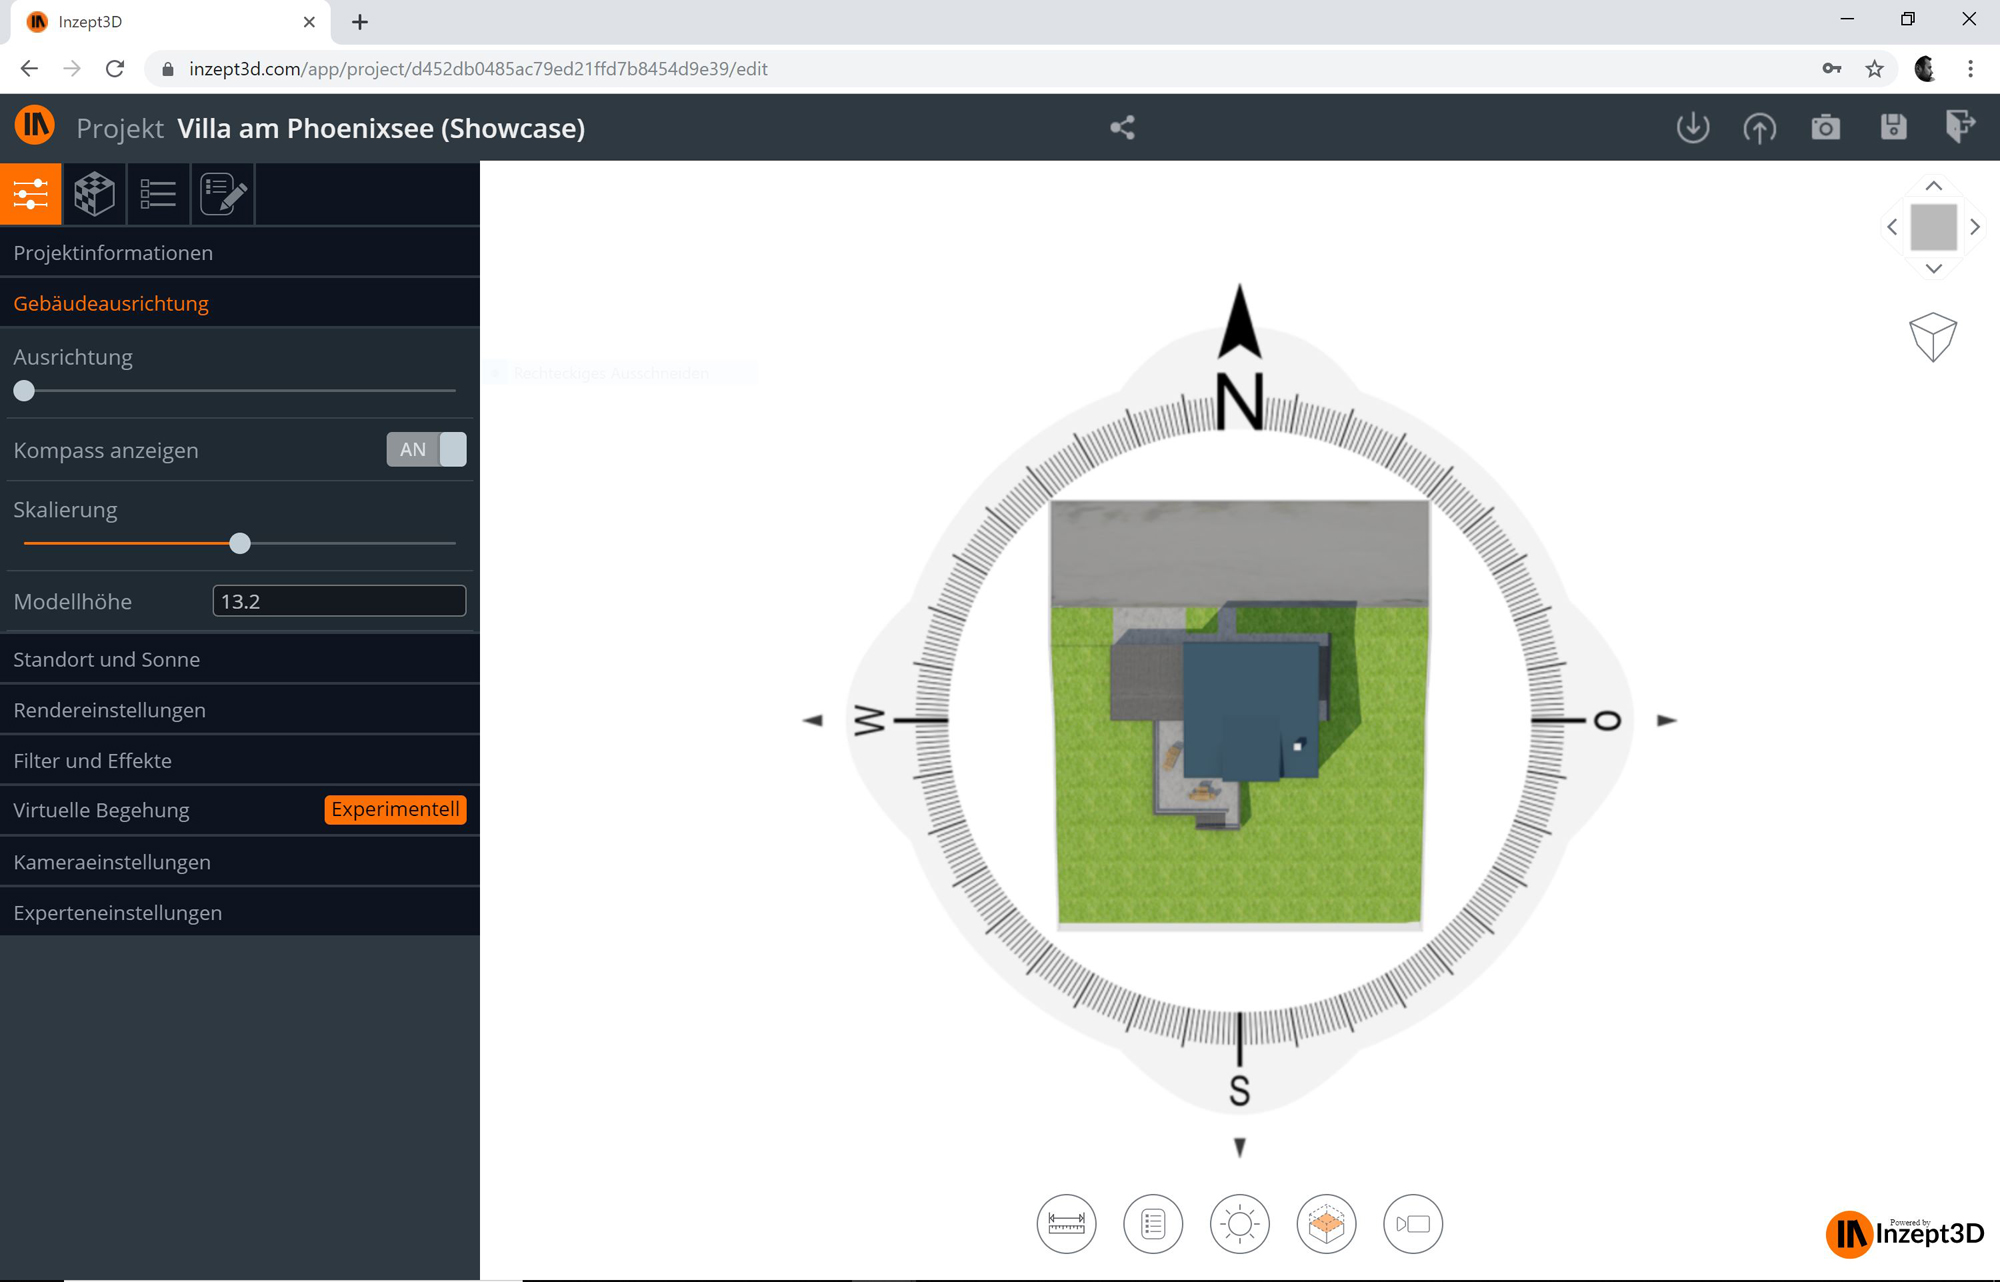Save project with floppy disk icon
The width and height of the screenshot is (2000, 1282).
click(x=1892, y=127)
